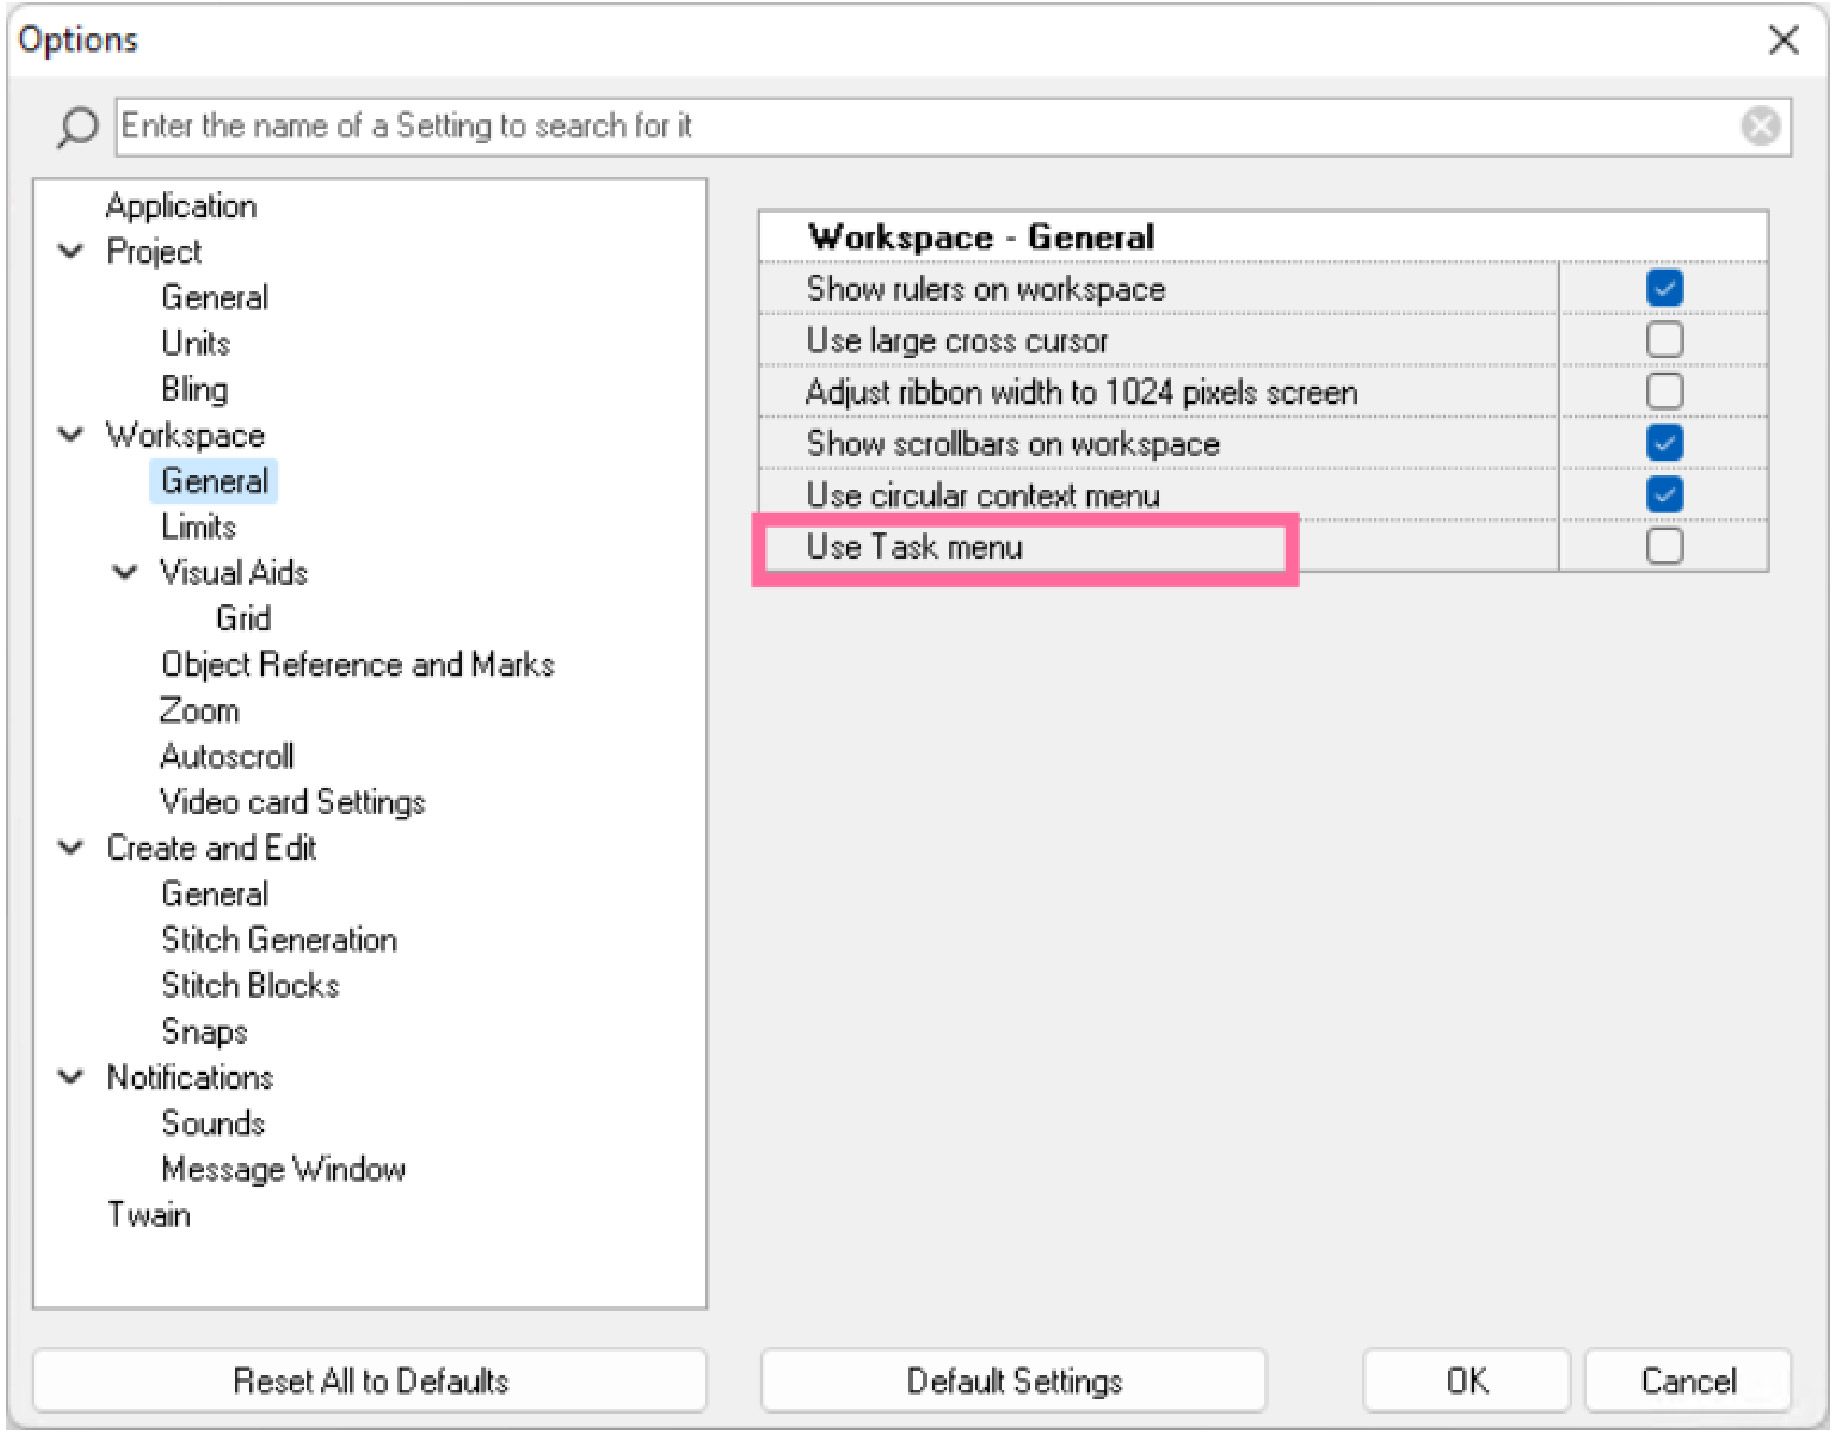Viewport: 1835px width, 1438px height.
Task: Tick the Use Task menu checkbox
Action: pos(1664,547)
